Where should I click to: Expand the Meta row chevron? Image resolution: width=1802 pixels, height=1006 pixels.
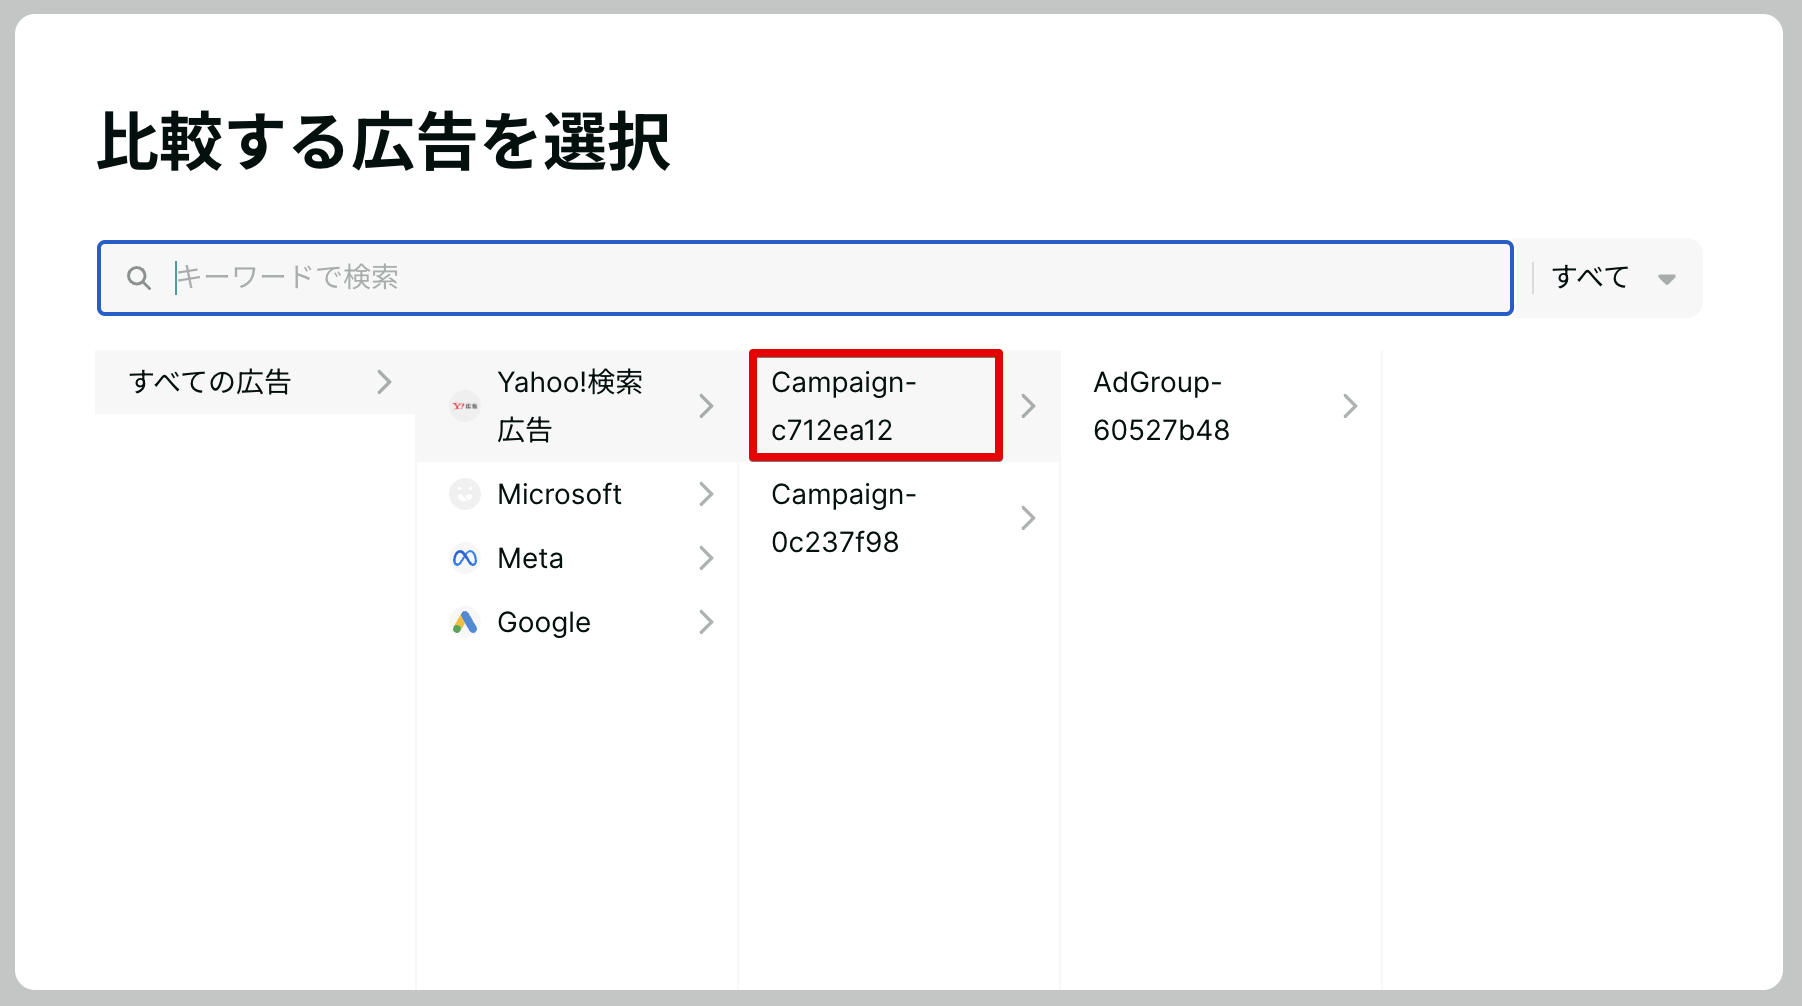[706, 558]
